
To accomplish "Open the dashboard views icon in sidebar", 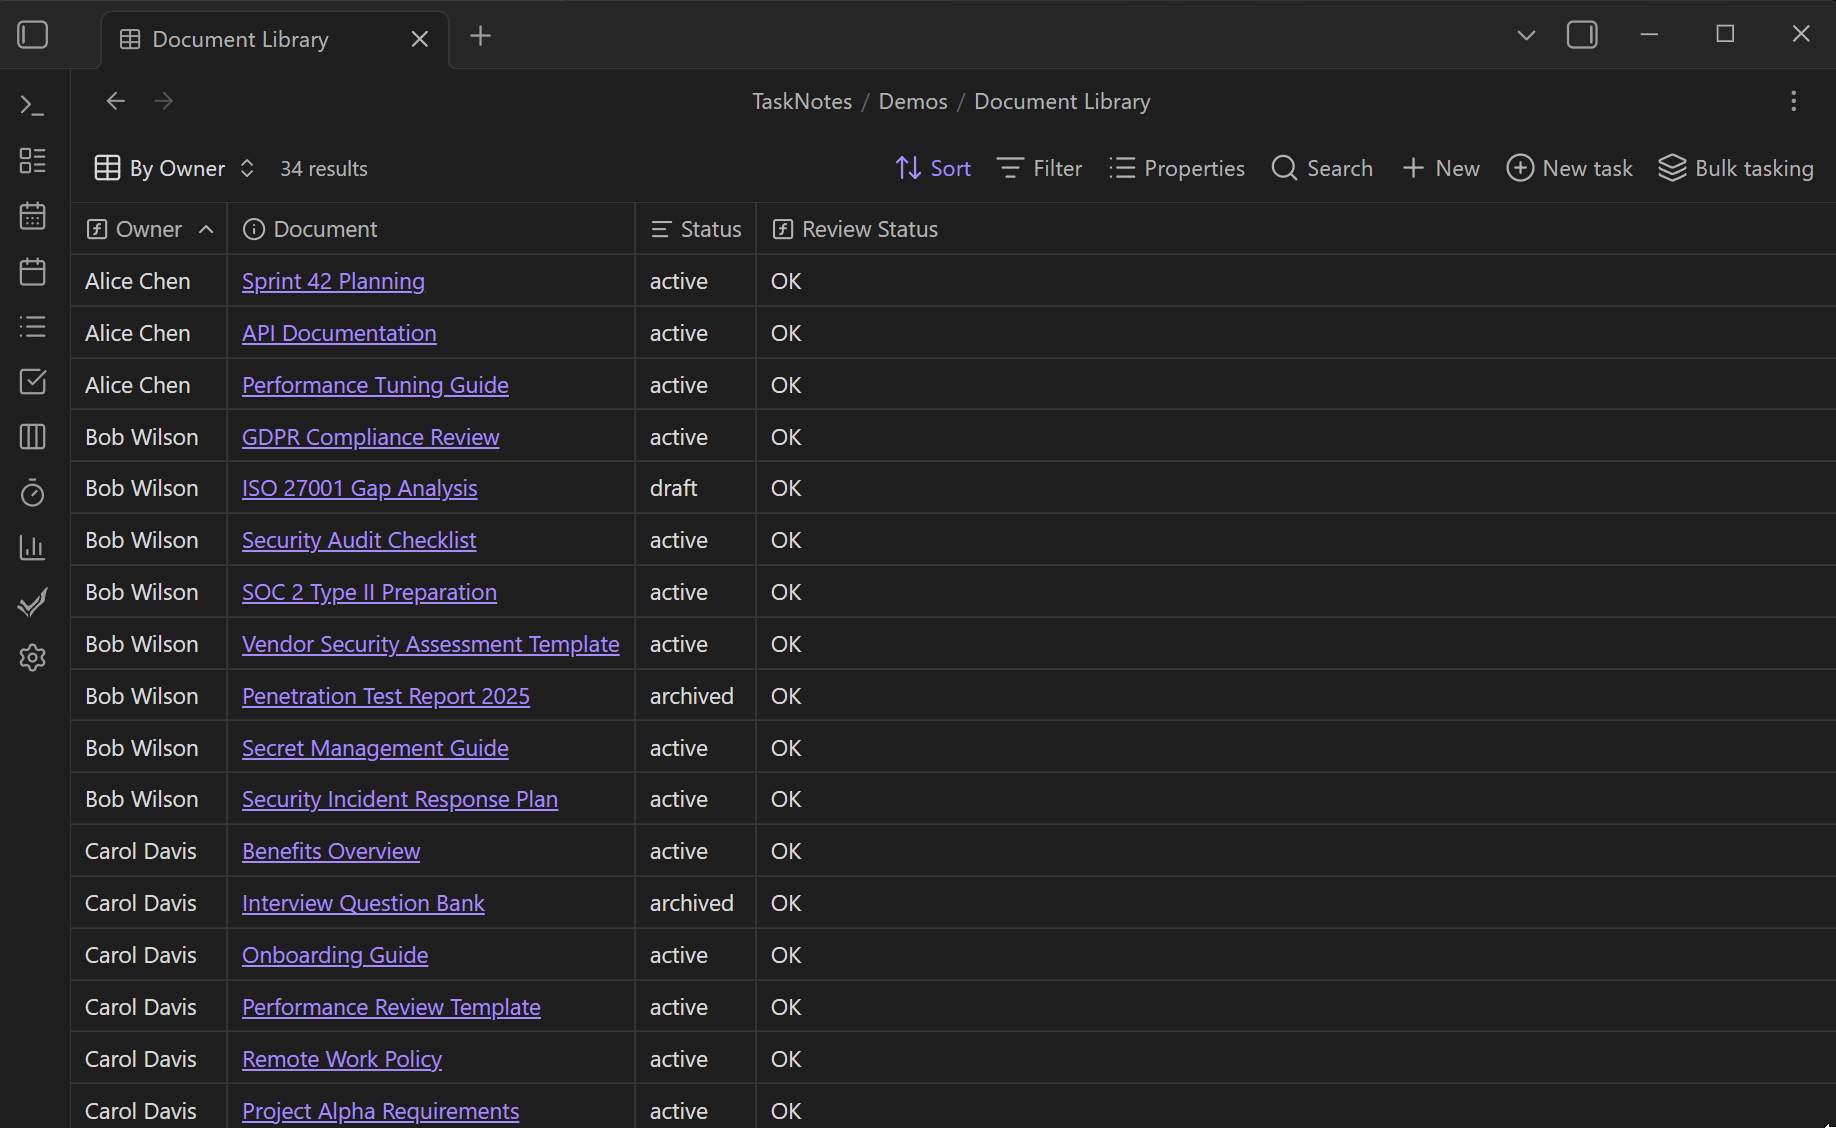I will tap(32, 160).
